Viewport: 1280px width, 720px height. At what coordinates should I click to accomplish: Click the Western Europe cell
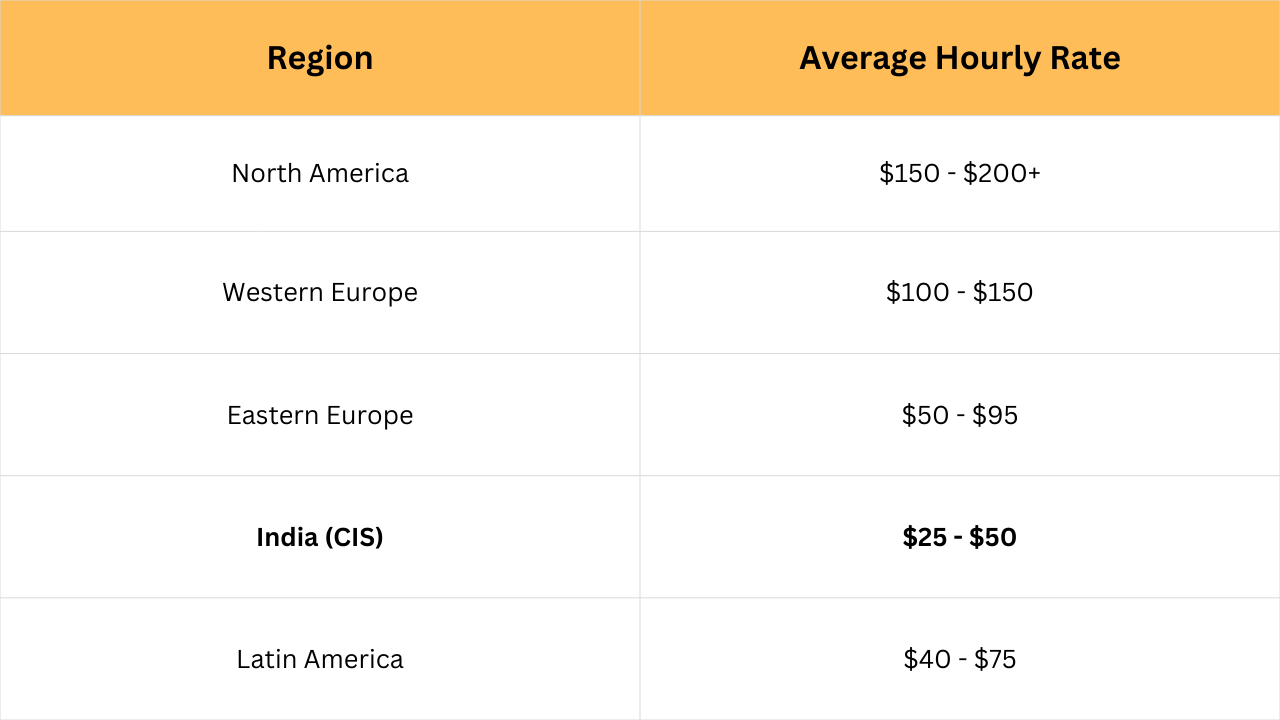tap(320, 293)
